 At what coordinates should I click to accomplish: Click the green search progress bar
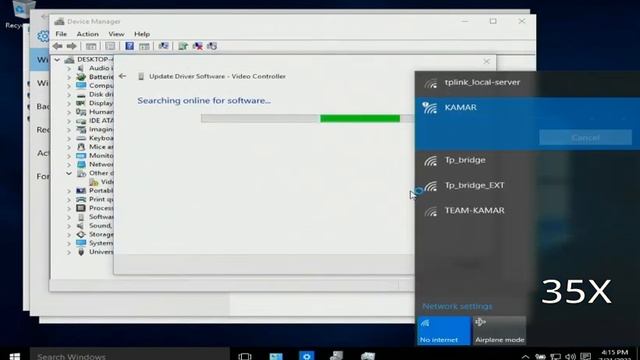point(360,118)
